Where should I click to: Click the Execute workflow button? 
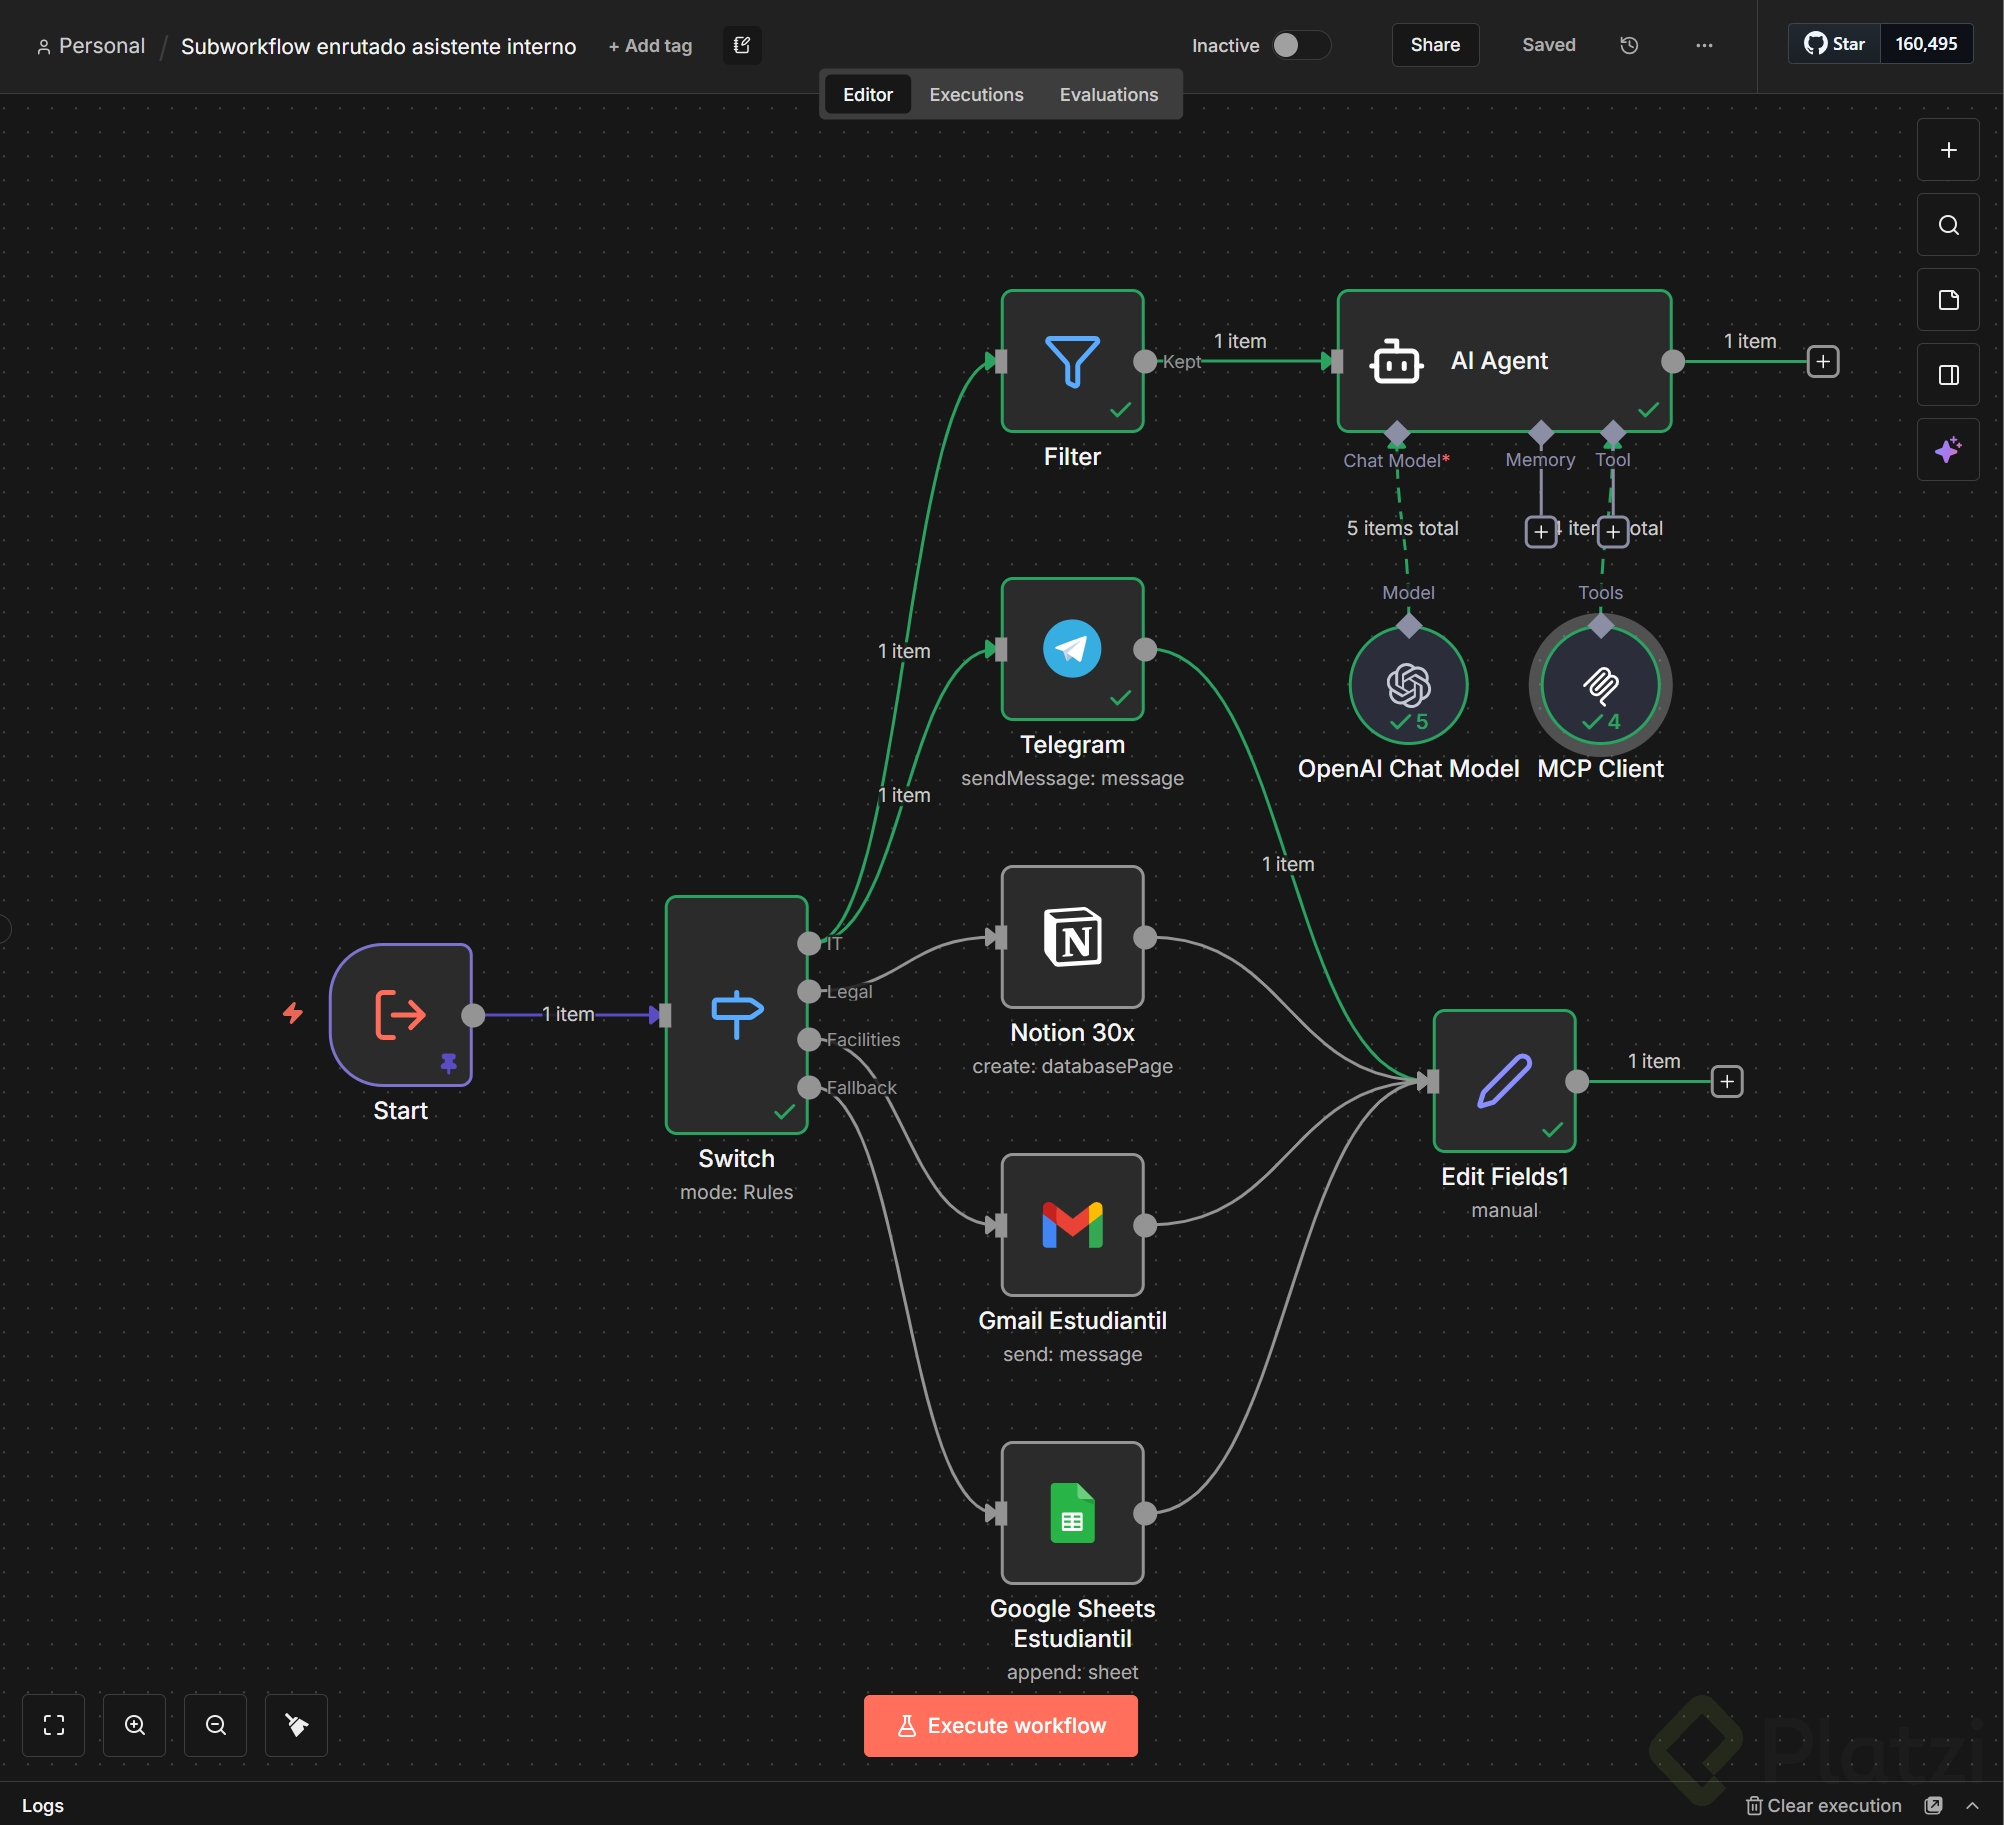pos(1001,1725)
